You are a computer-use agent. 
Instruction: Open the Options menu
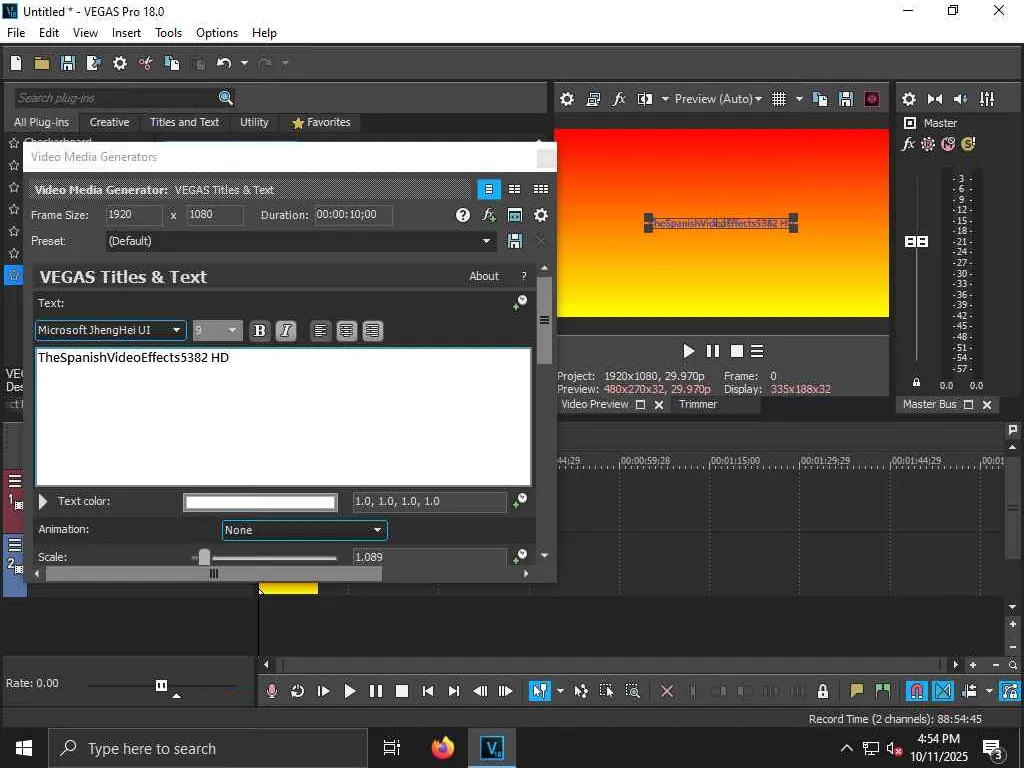217,33
